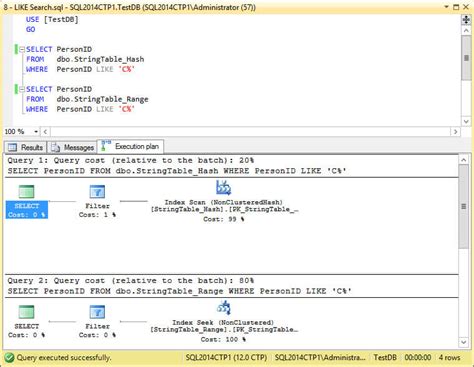Click the Filter operator icon in Query 1
This screenshot has width=474, height=367.
[x=97, y=192]
